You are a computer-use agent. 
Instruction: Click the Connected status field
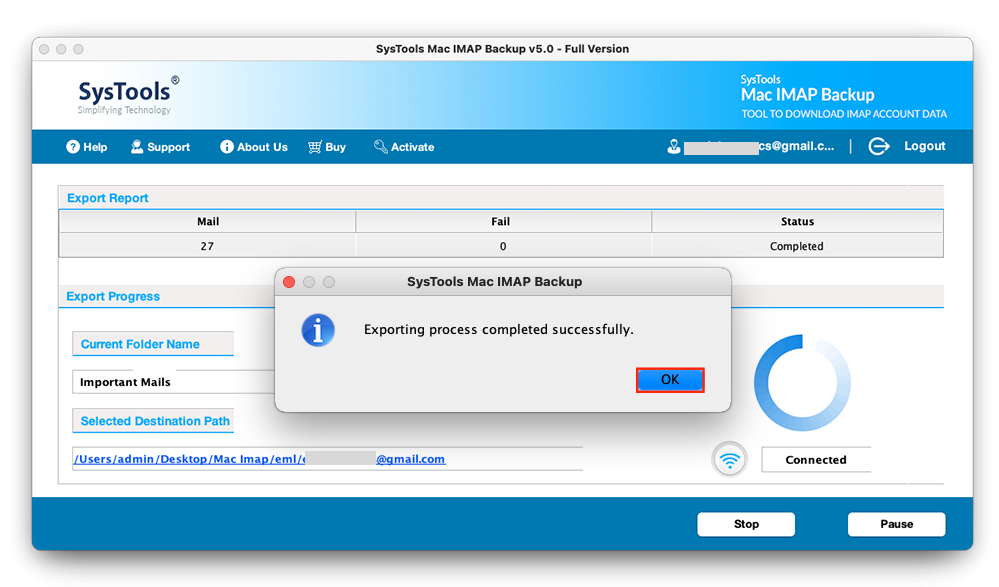point(816,460)
